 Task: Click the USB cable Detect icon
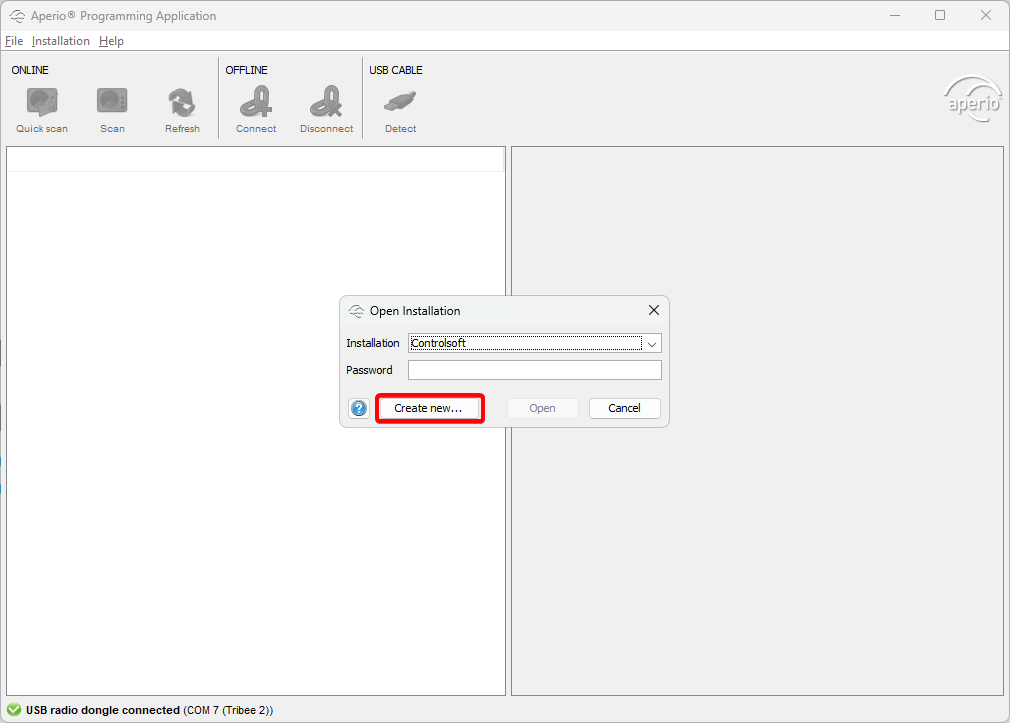tap(400, 102)
